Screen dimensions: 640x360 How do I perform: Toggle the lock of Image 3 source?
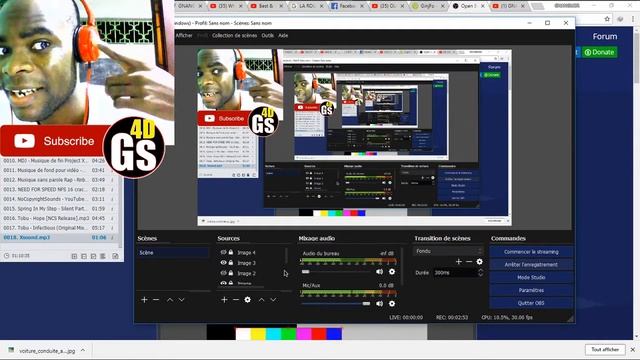pyautogui.click(x=231, y=262)
